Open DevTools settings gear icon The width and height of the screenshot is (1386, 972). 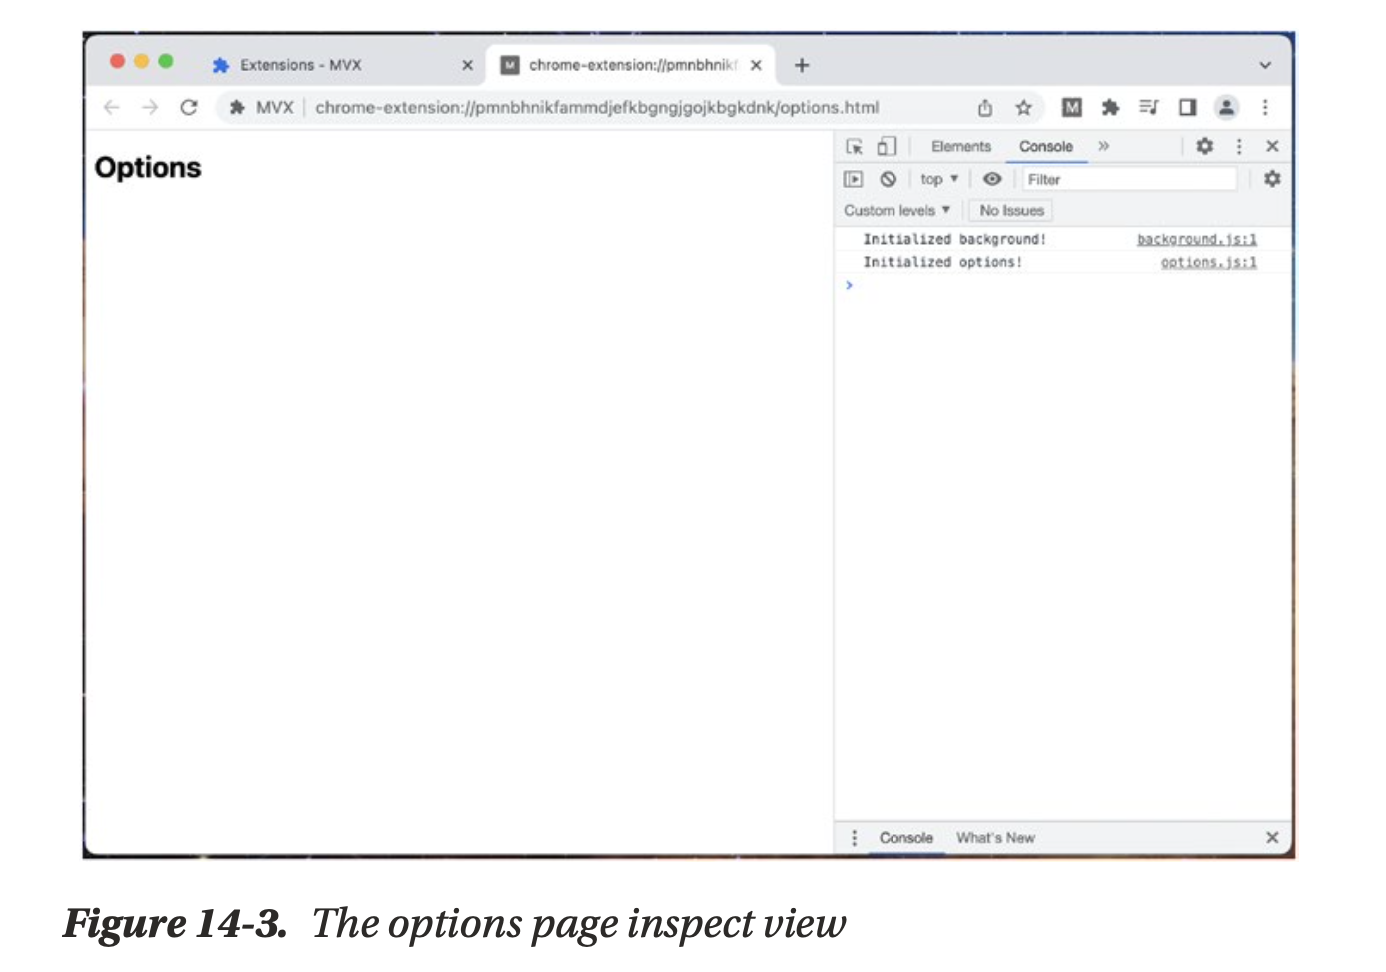(1204, 146)
